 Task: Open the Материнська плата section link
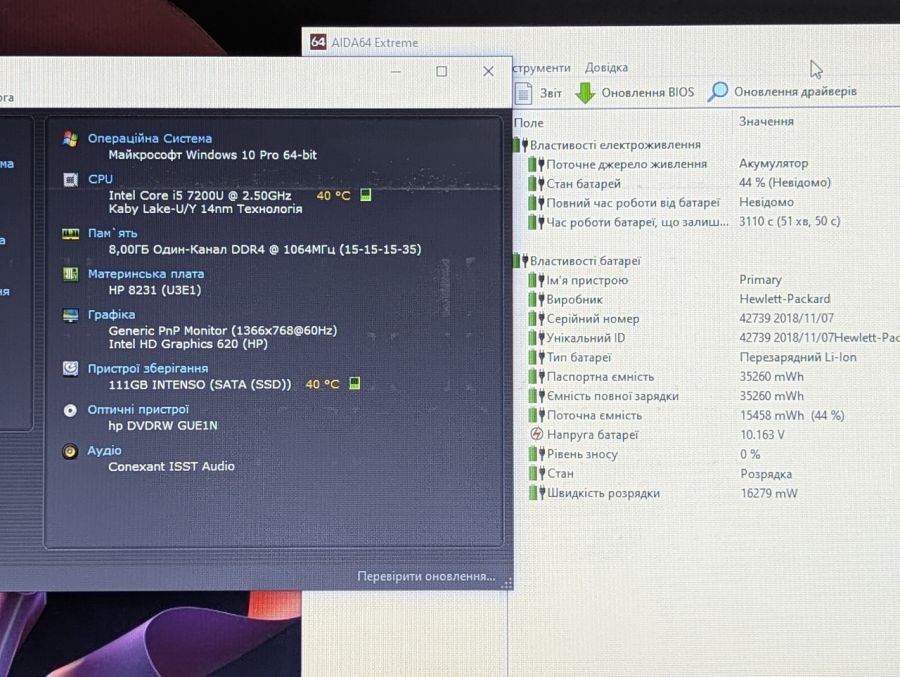146,274
